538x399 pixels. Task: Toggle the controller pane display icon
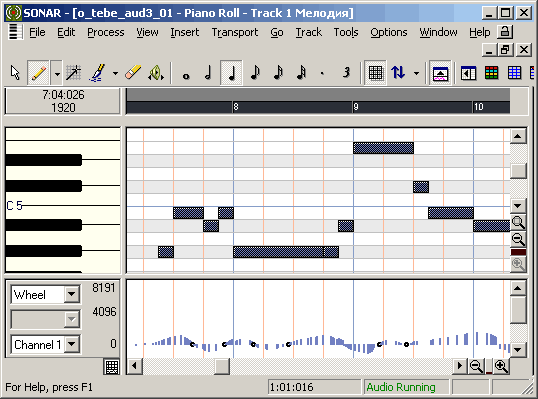[x=441, y=73]
